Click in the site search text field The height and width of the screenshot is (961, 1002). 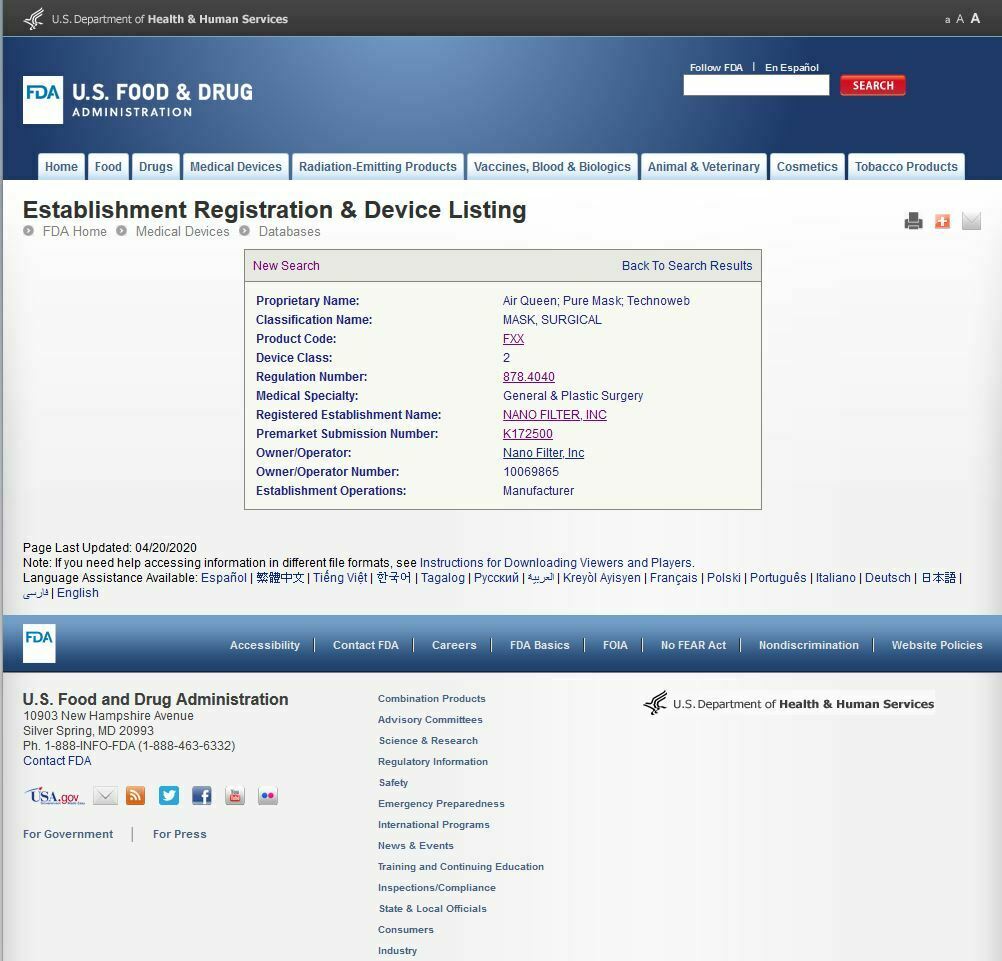pyautogui.click(x=756, y=86)
